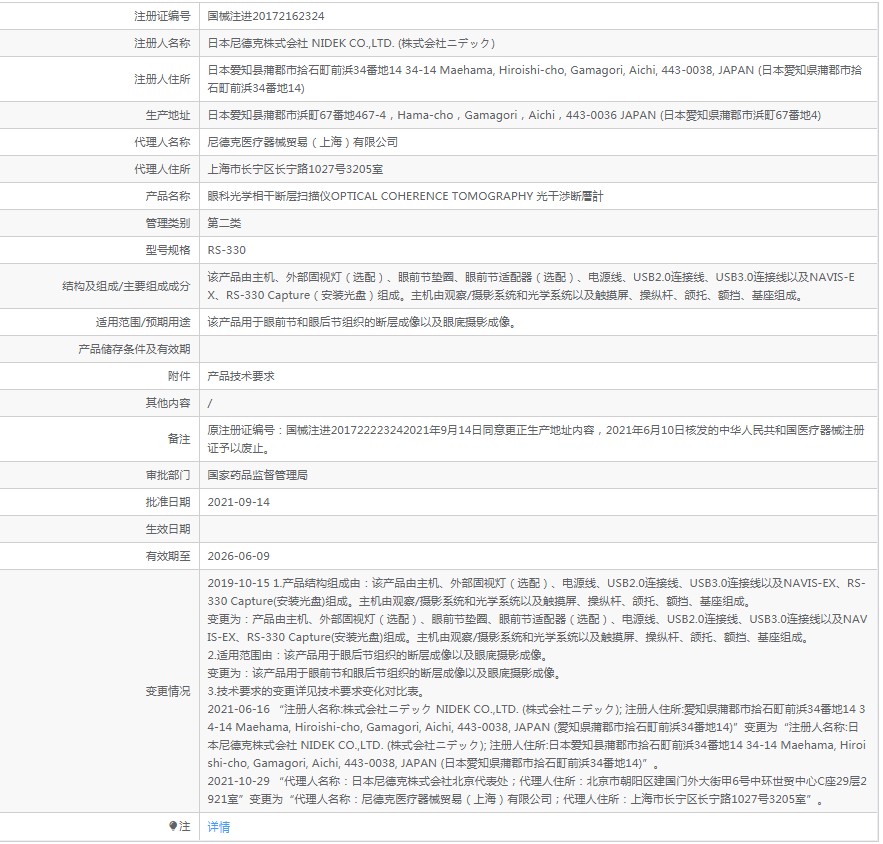
Task: Click the 代理人住所 label
Action: pos(162,169)
